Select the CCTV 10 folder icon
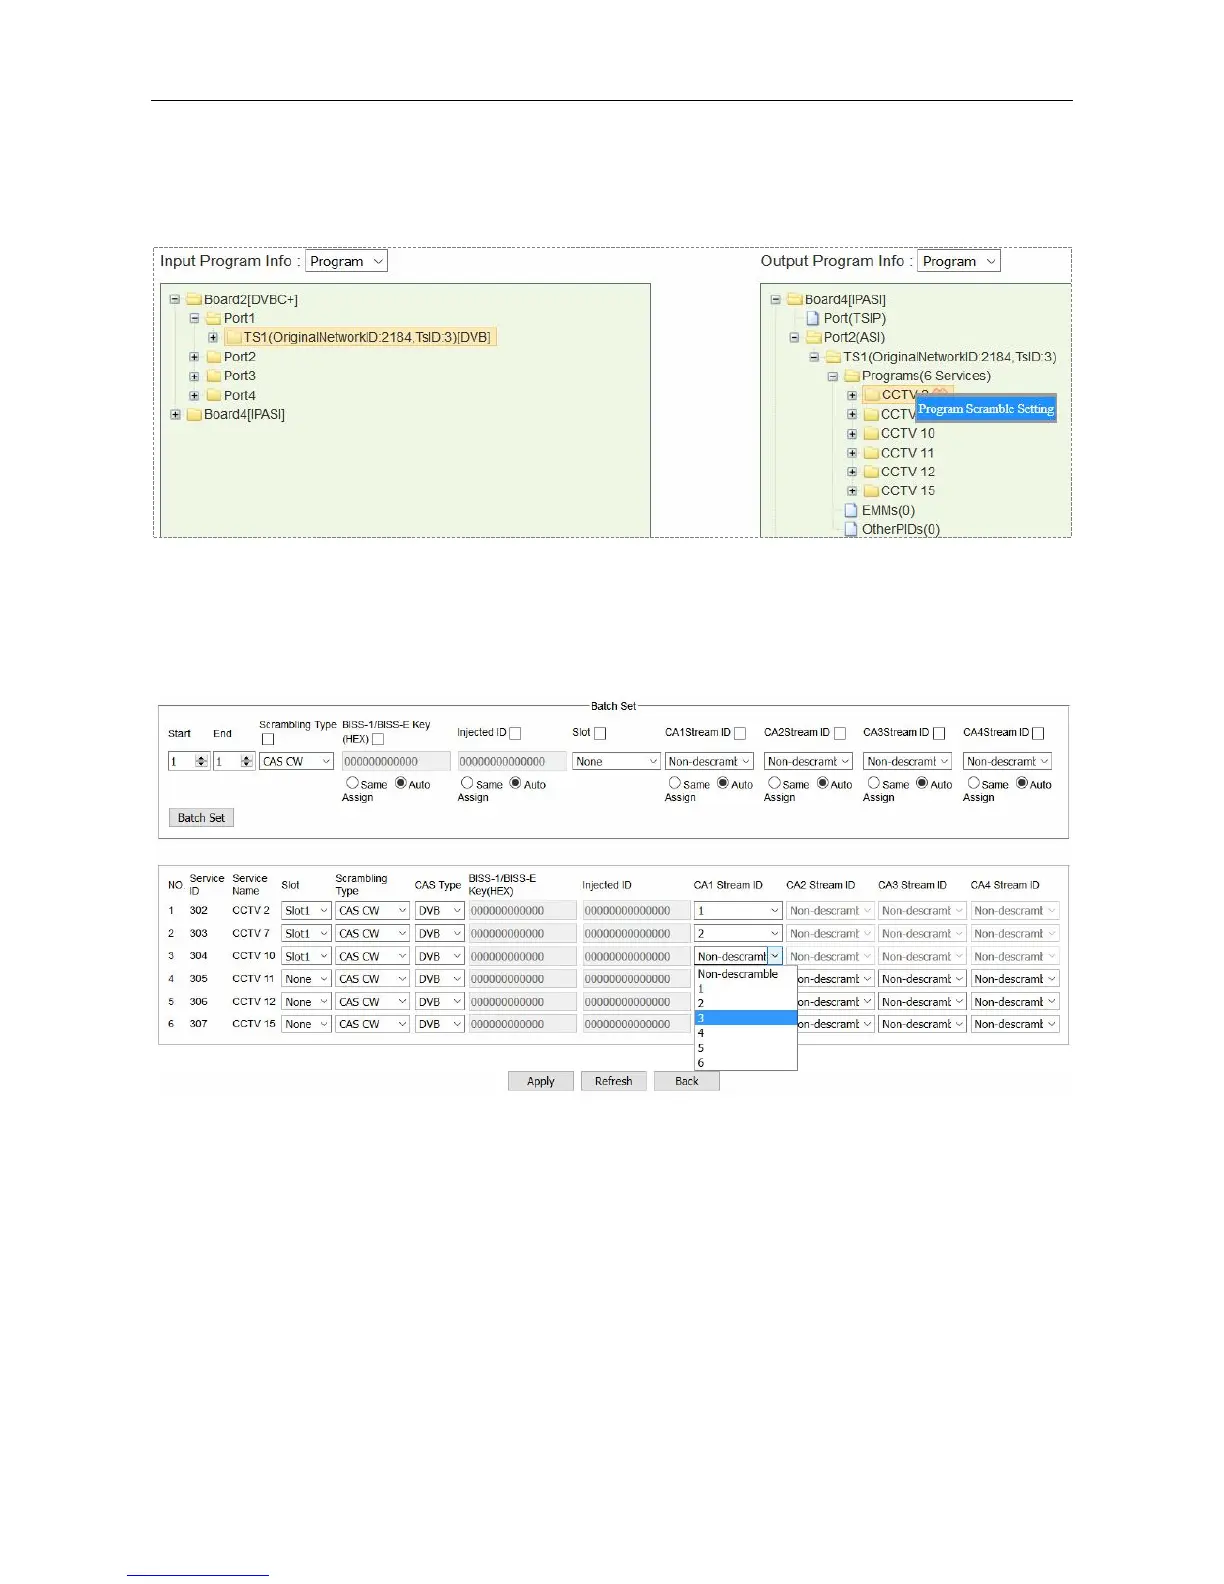The width and height of the screenshot is (1224, 1584). pyautogui.click(x=871, y=433)
